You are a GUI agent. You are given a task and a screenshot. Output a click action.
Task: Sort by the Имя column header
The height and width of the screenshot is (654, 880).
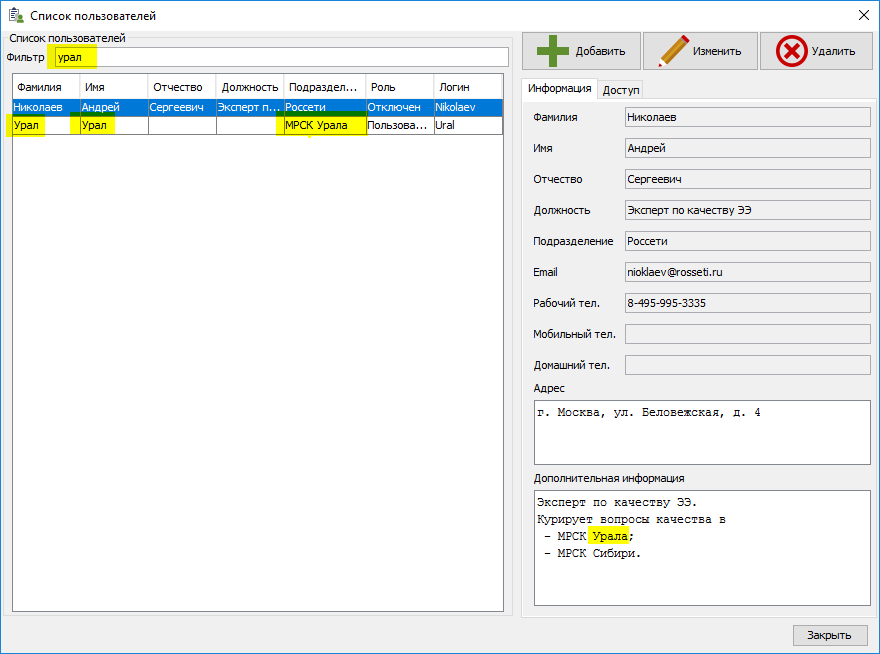click(x=114, y=88)
